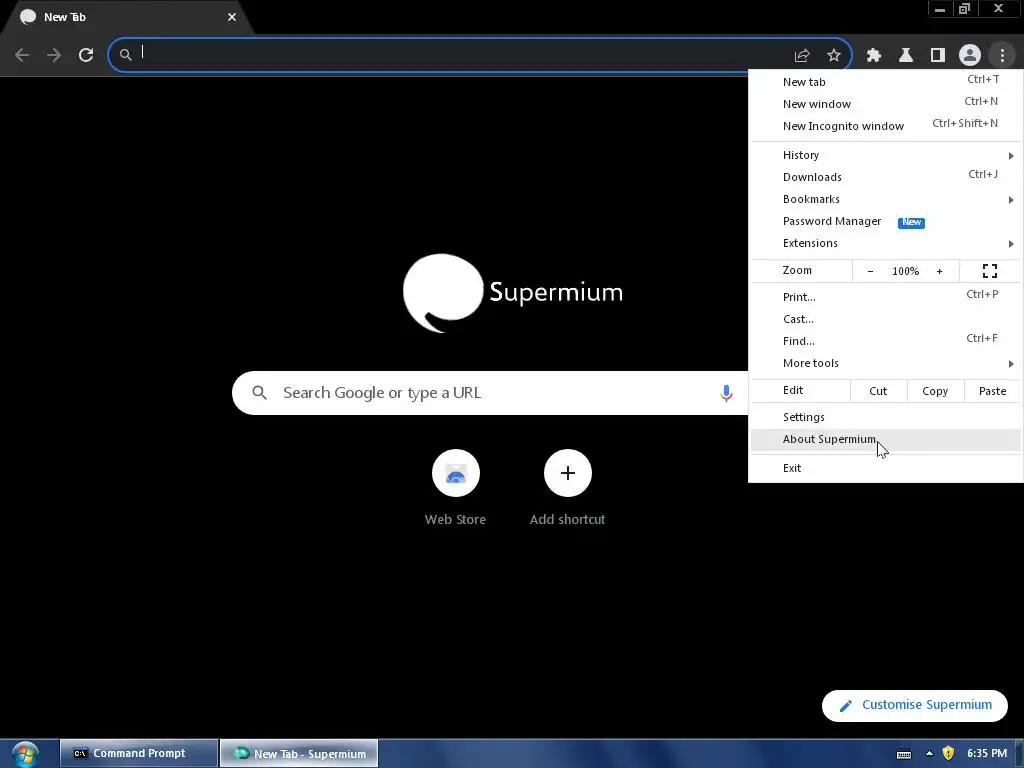The height and width of the screenshot is (768, 1024).
Task: Click the Customise Supermium button
Action: (x=914, y=705)
